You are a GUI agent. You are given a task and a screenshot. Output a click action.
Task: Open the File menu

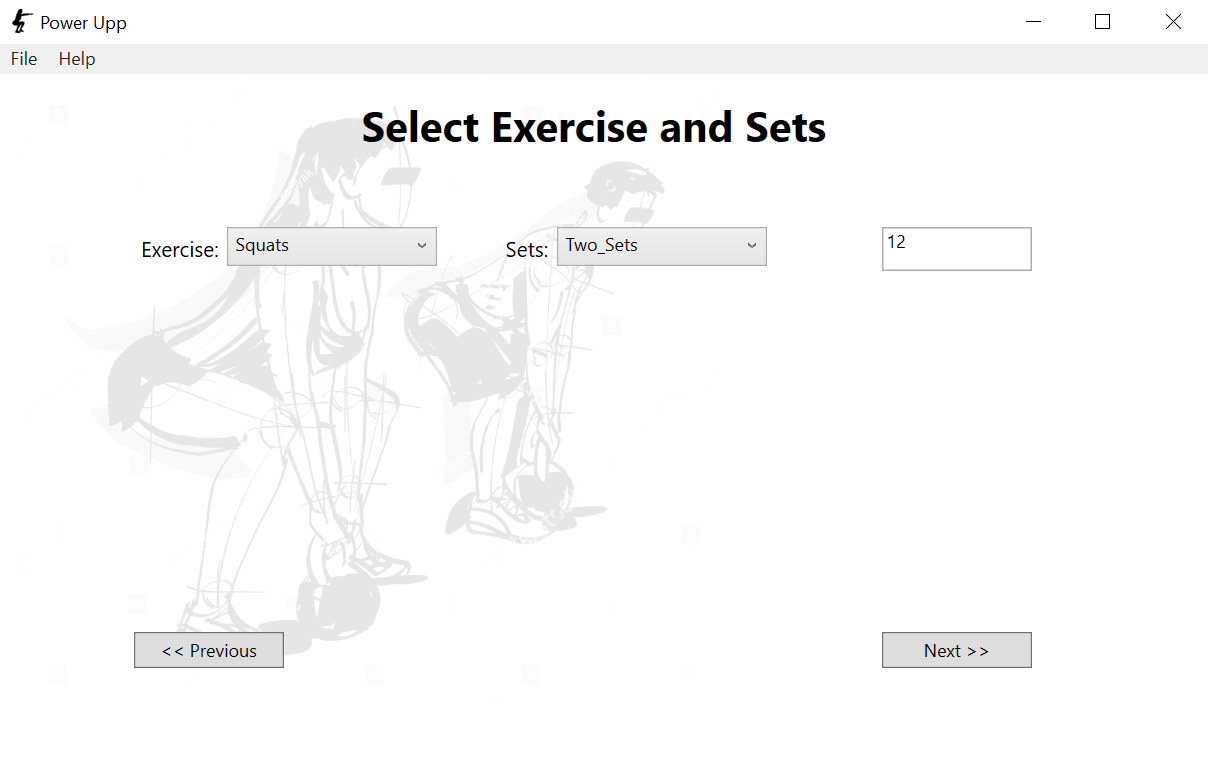[23, 59]
